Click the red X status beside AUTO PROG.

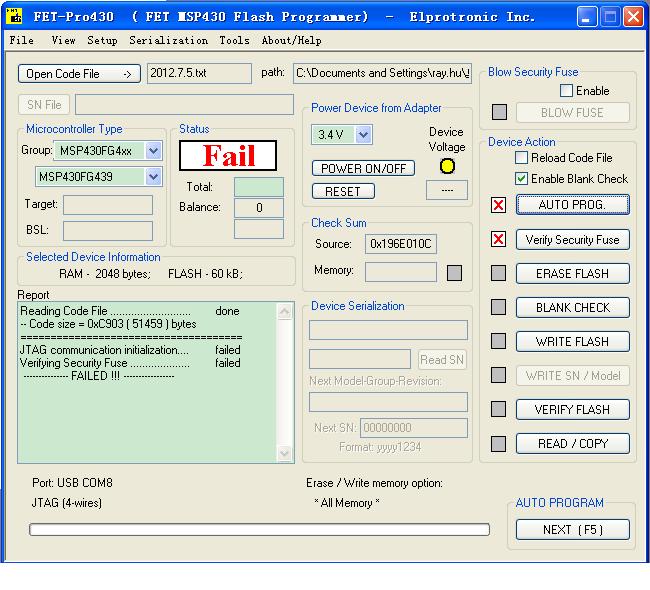pos(498,205)
